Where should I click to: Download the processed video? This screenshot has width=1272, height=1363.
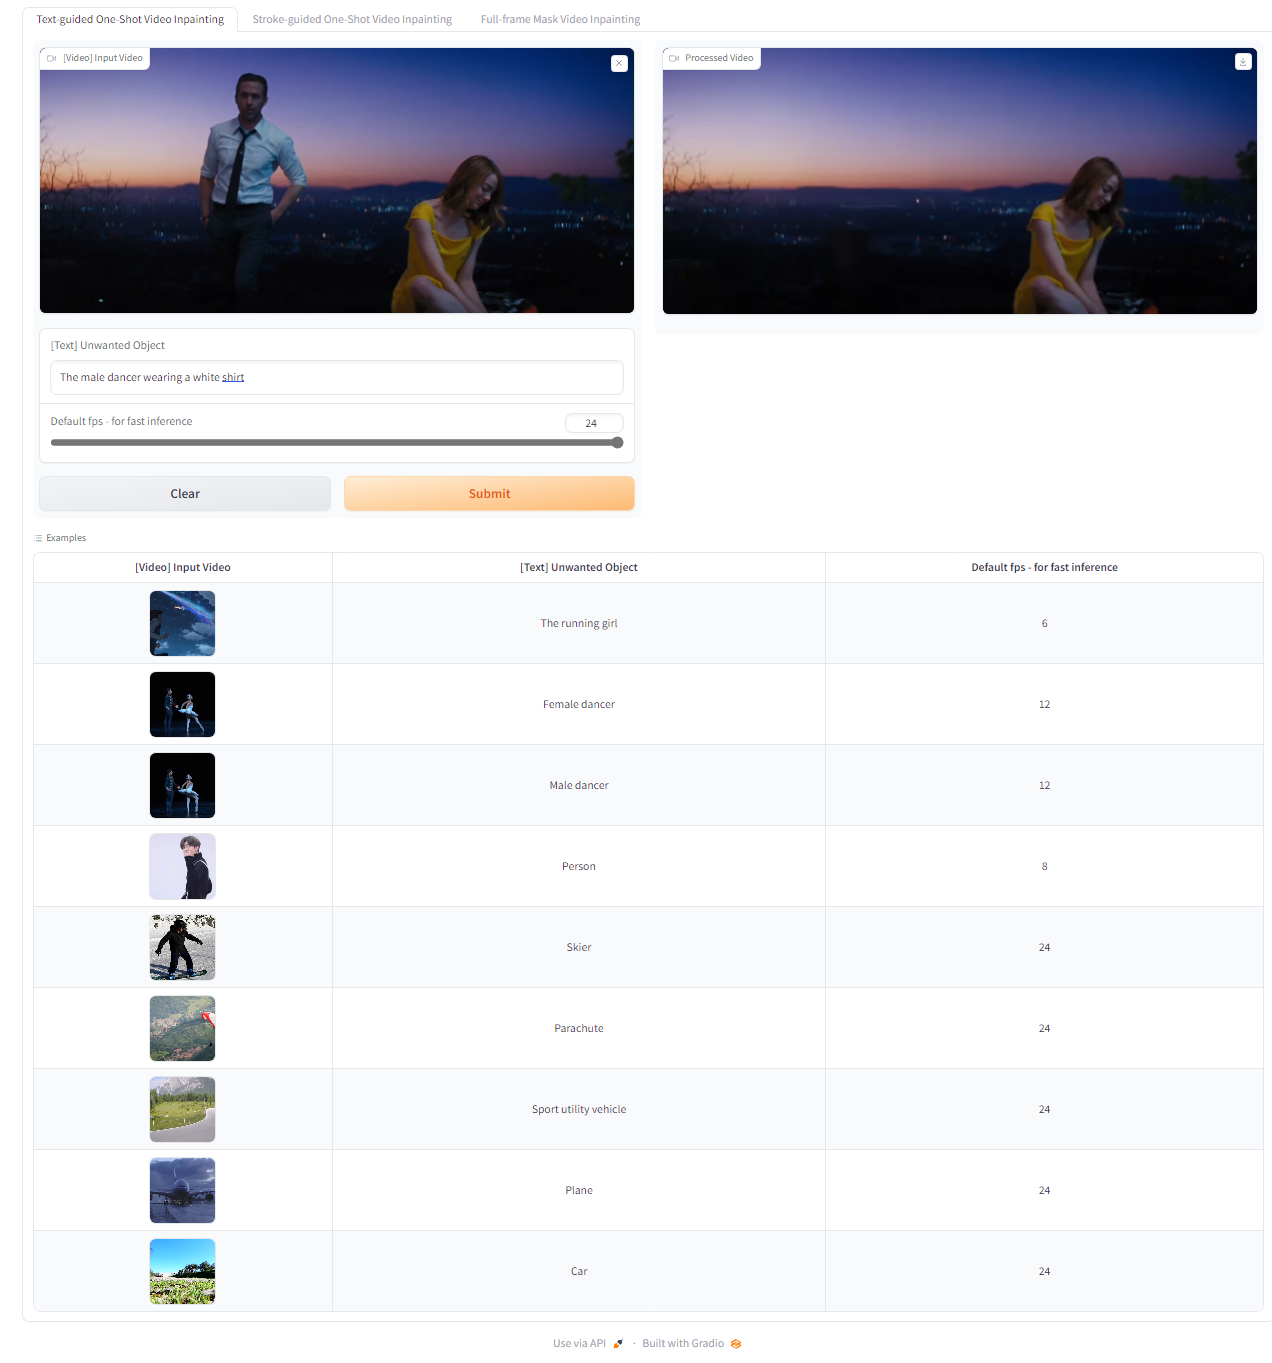tap(1243, 61)
